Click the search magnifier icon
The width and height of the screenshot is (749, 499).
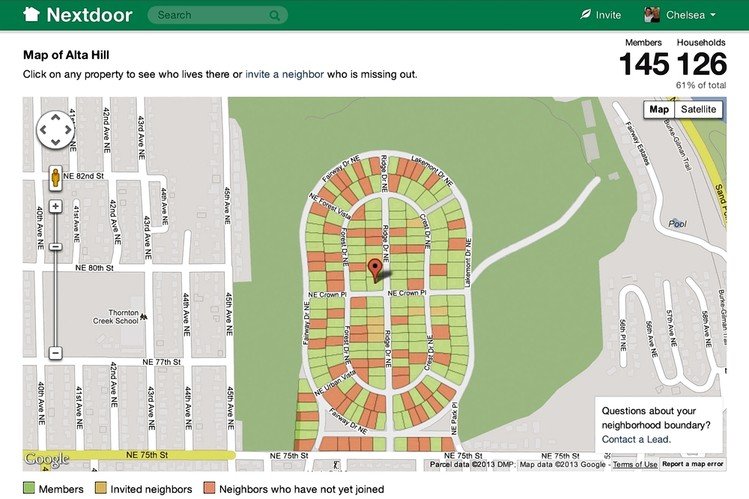pyautogui.click(x=274, y=15)
